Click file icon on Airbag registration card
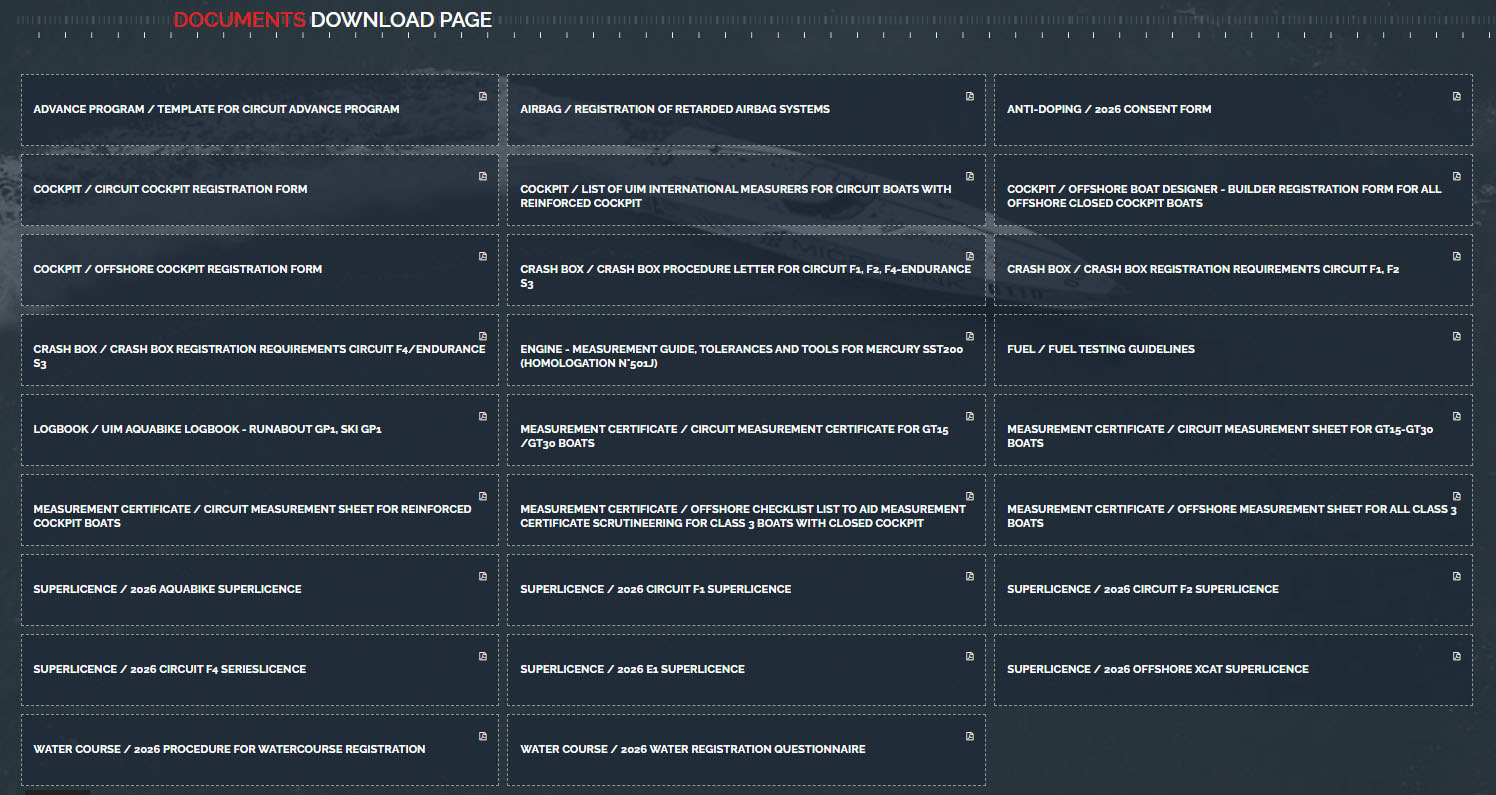Screen dimensions: 1496x795 970,96
